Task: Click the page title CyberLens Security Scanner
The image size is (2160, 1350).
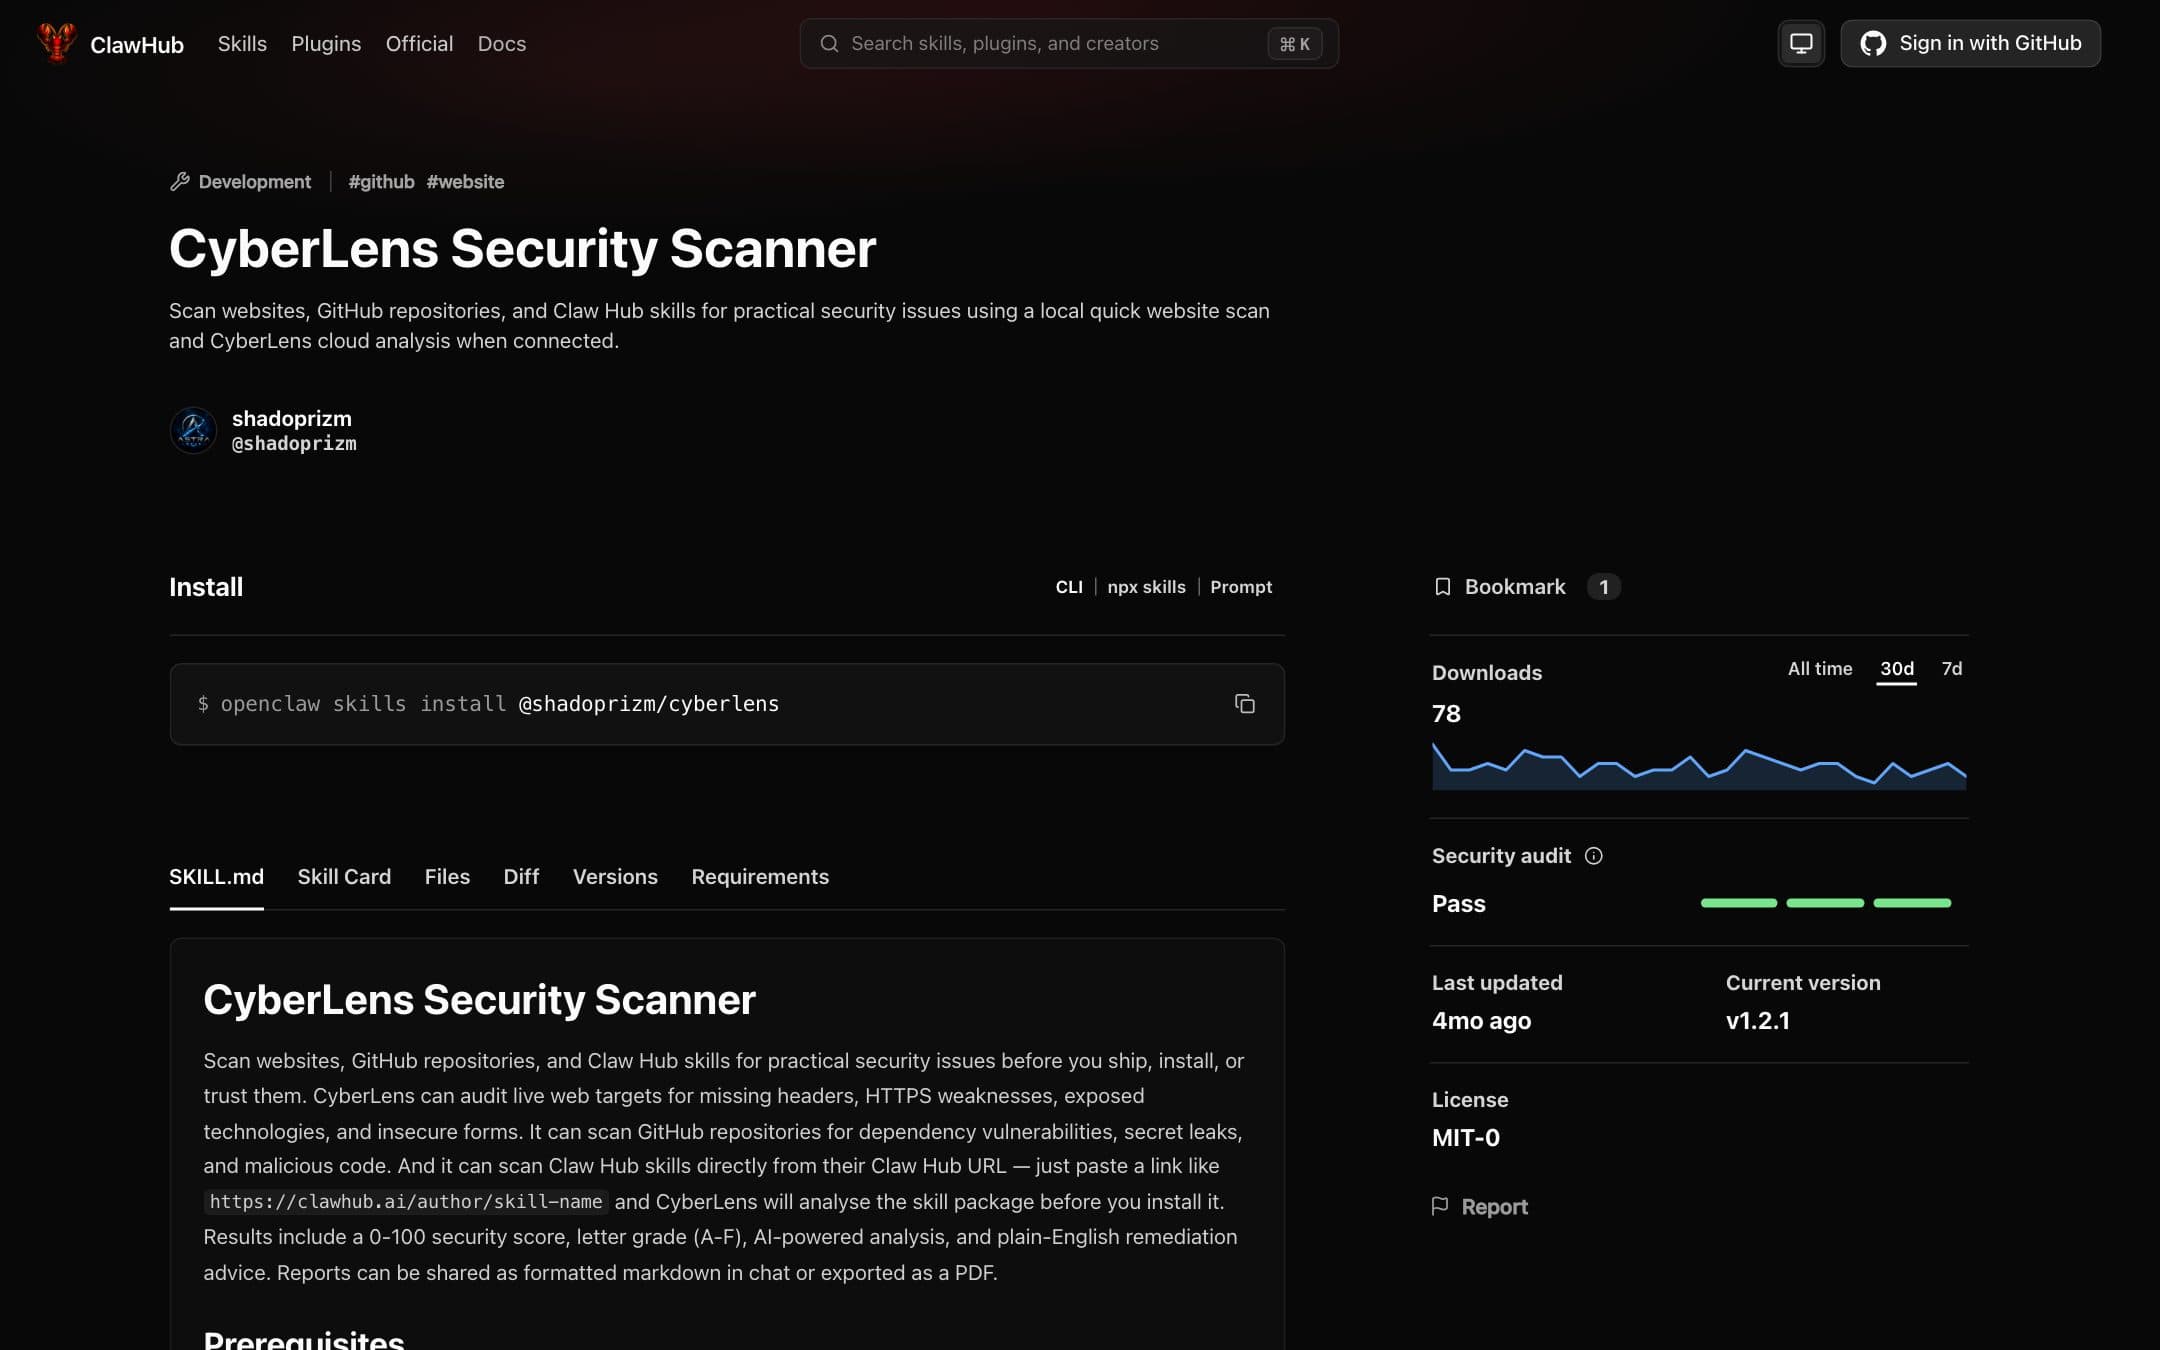Action: [x=522, y=248]
